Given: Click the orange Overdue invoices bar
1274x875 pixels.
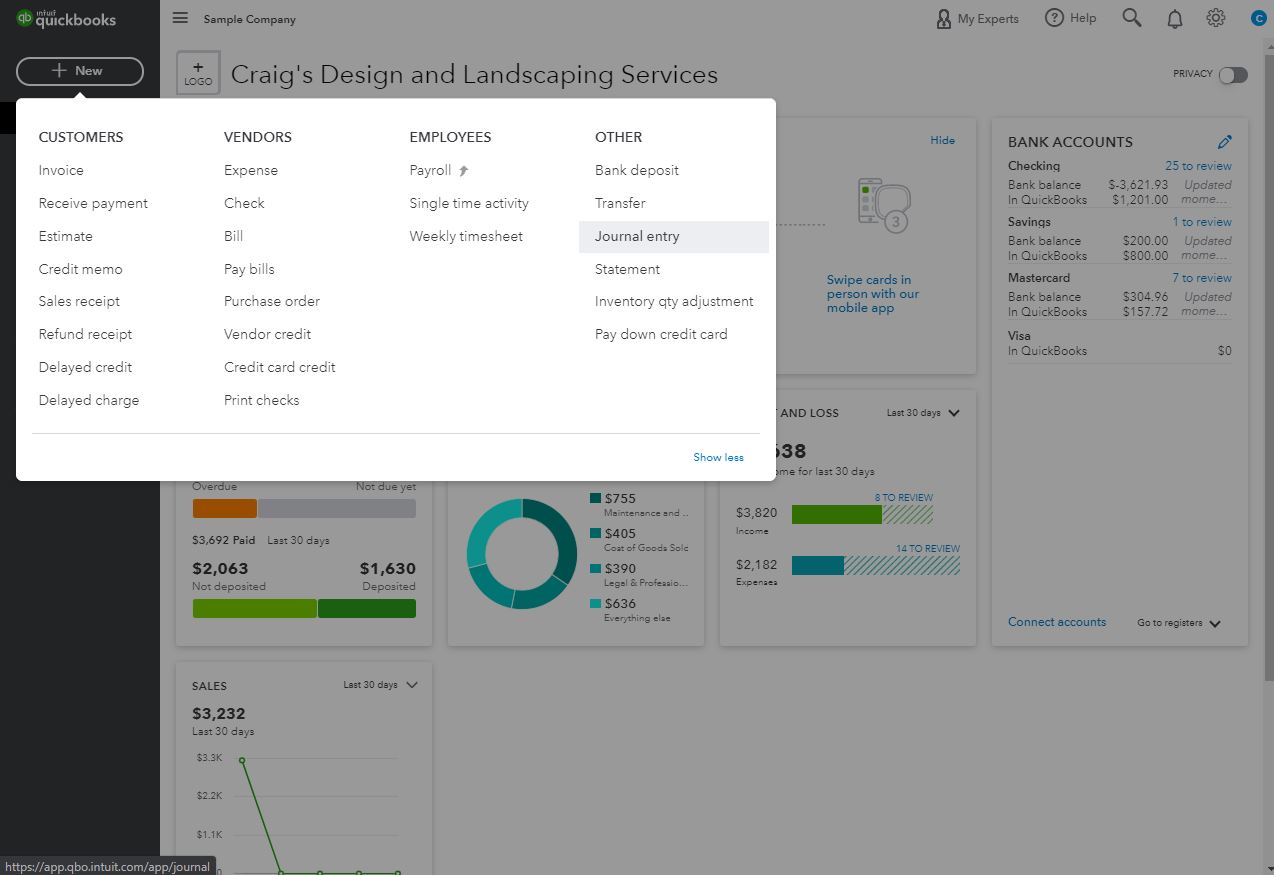Looking at the screenshot, I should pyautogui.click(x=224, y=508).
